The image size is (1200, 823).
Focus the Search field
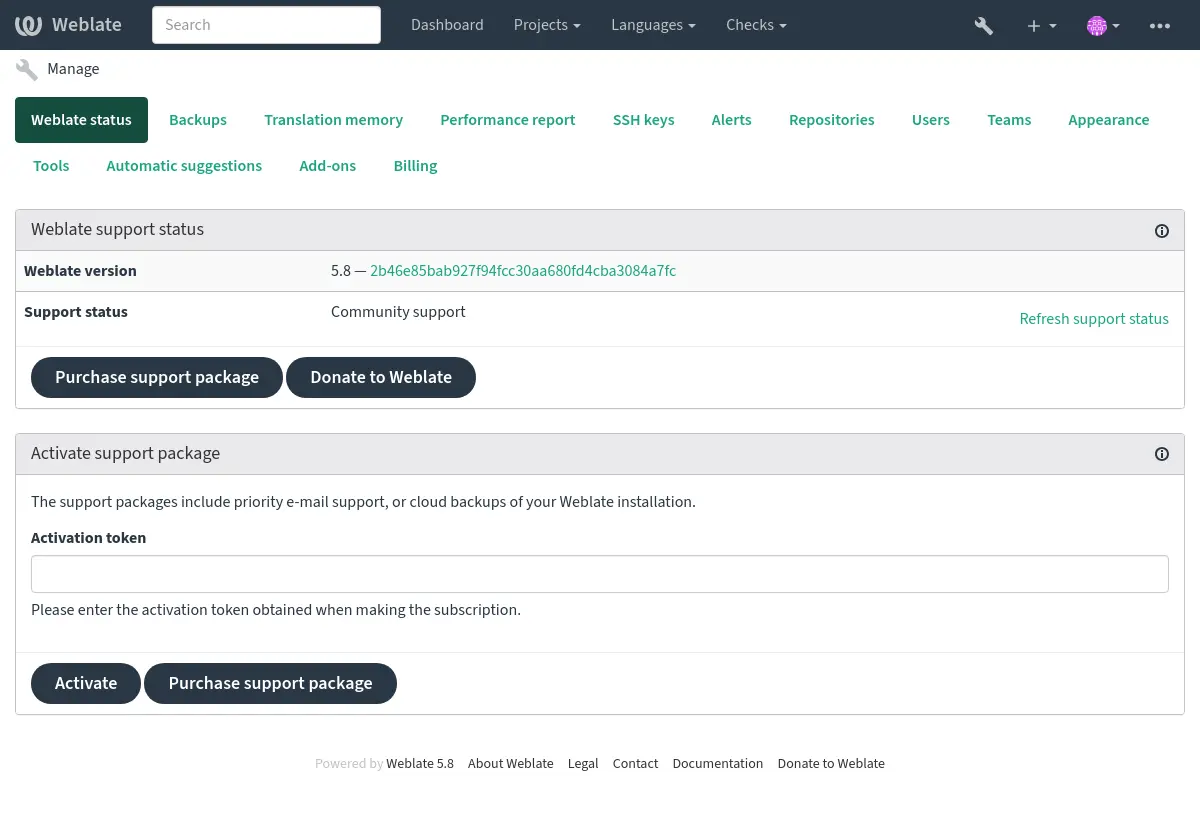266,25
